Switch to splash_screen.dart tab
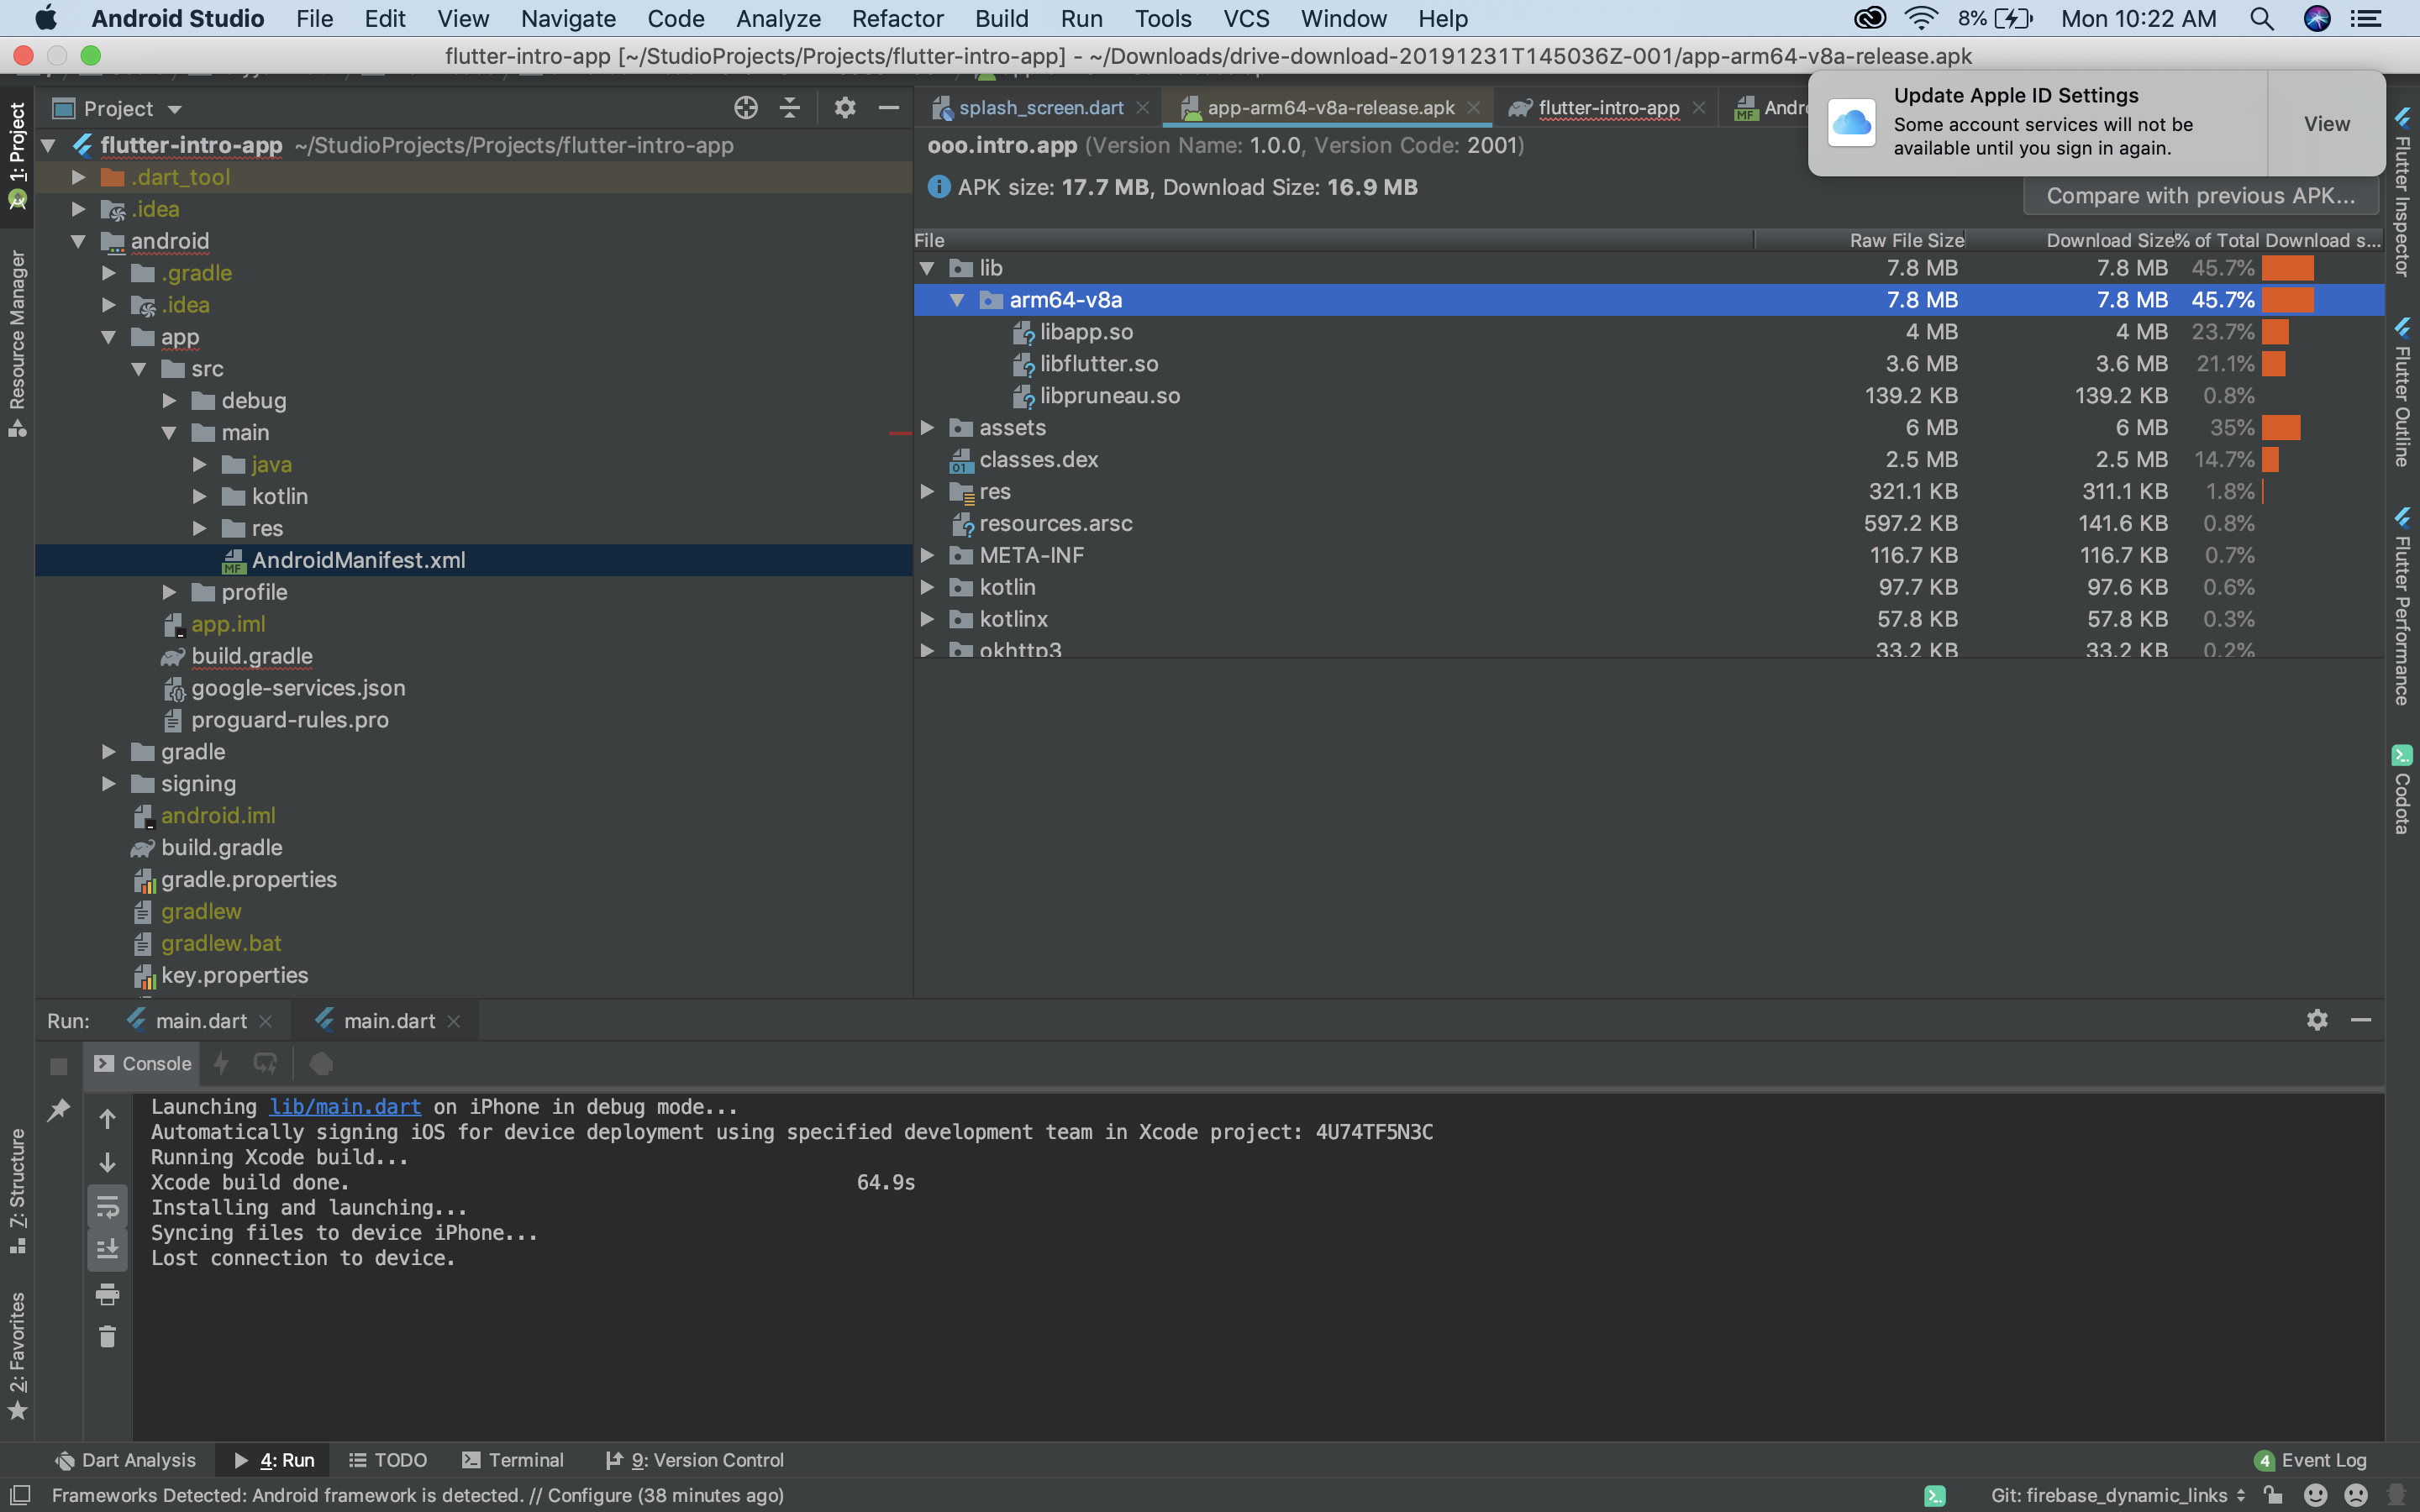 (x=1040, y=107)
